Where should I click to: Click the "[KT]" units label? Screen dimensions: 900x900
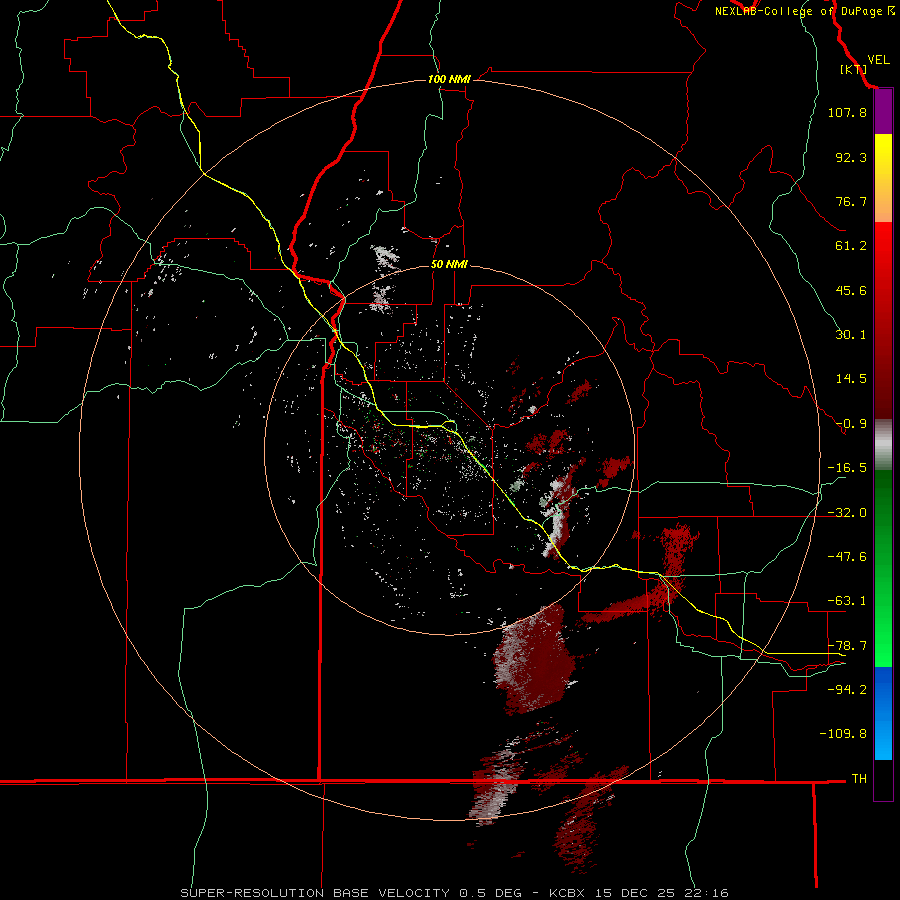click(854, 69)
